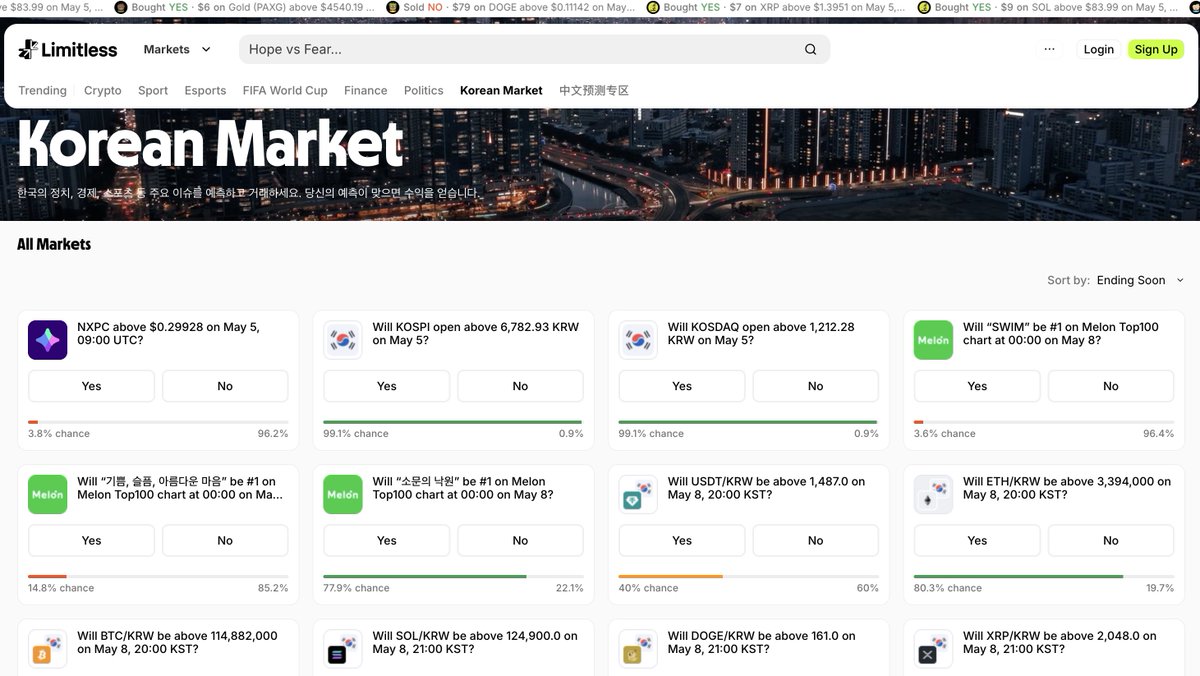
Task: Open the KOSPI open above 6,782.93 title
Action: pyautogui.click(x=476, y=333)
